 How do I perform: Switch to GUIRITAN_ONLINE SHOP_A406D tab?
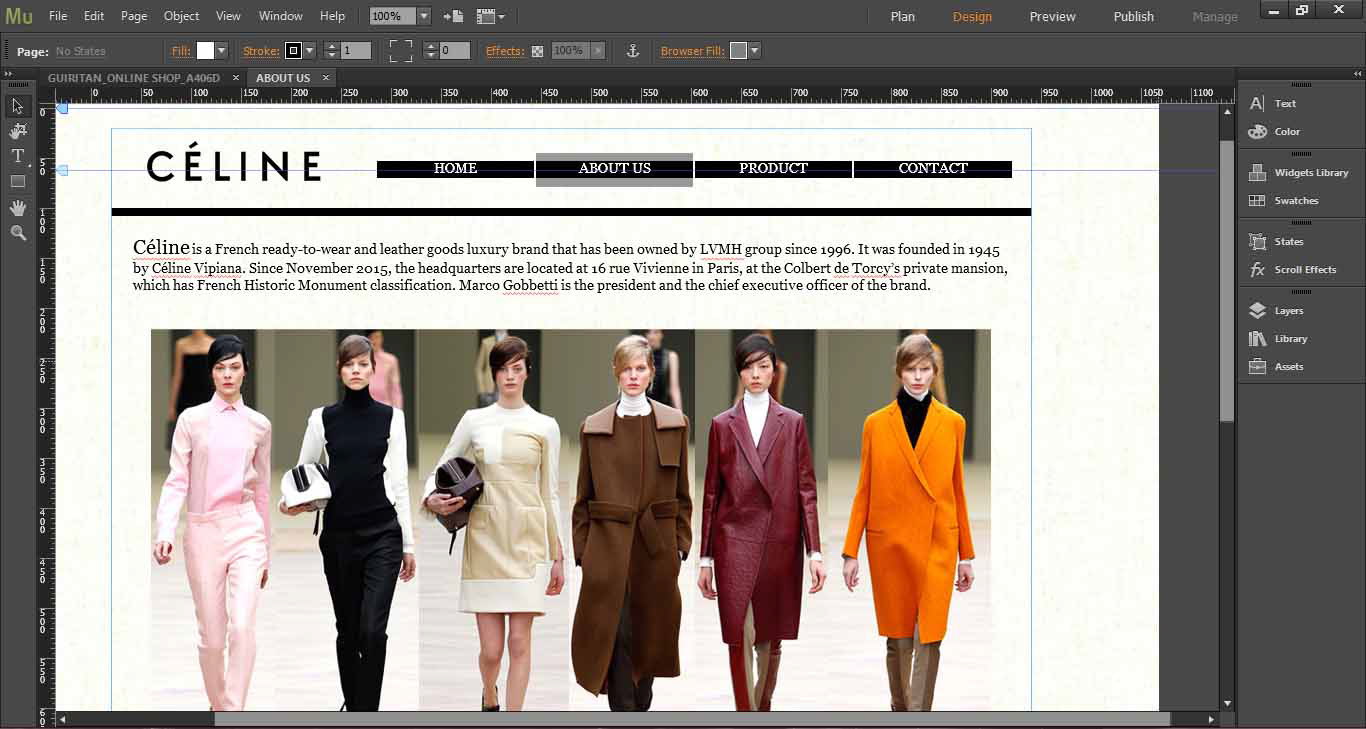134,78
